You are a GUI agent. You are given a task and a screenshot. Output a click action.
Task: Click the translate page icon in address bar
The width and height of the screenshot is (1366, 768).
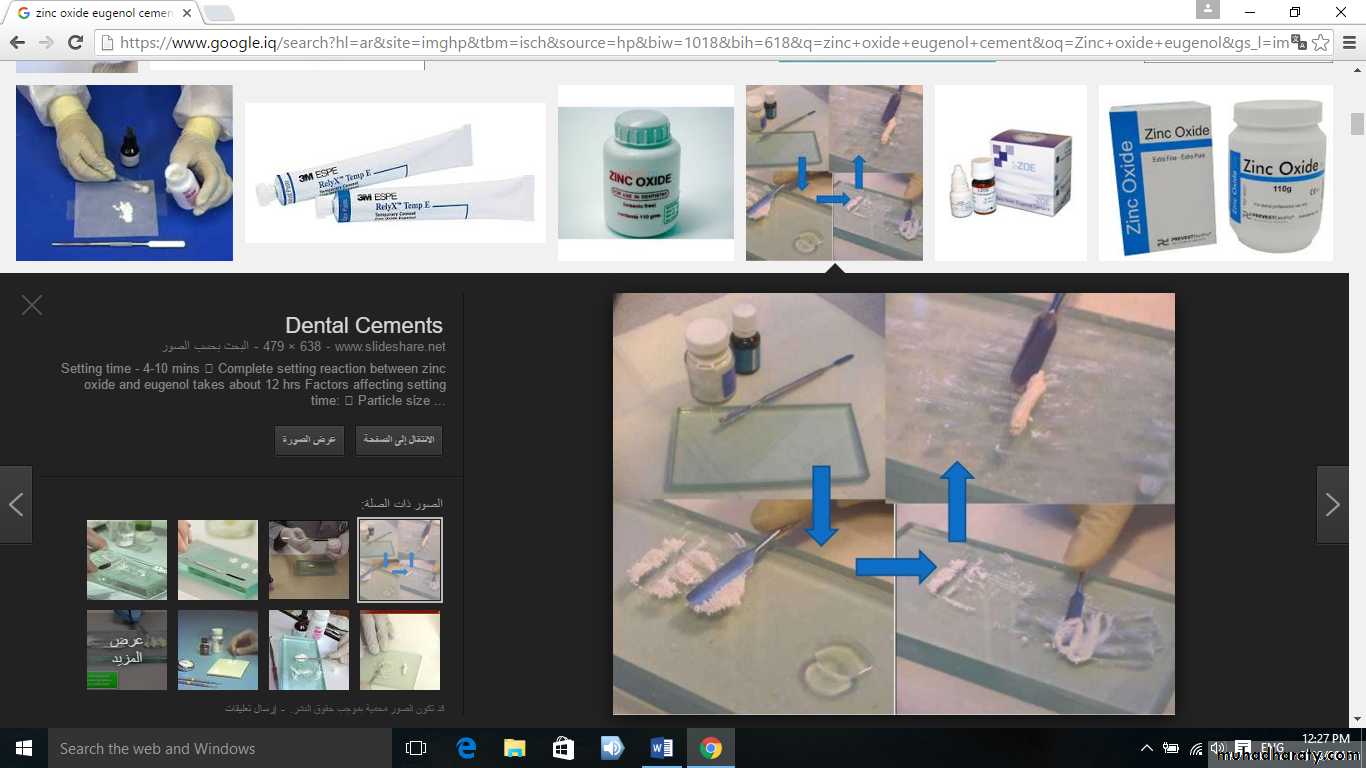[1298, 42]
